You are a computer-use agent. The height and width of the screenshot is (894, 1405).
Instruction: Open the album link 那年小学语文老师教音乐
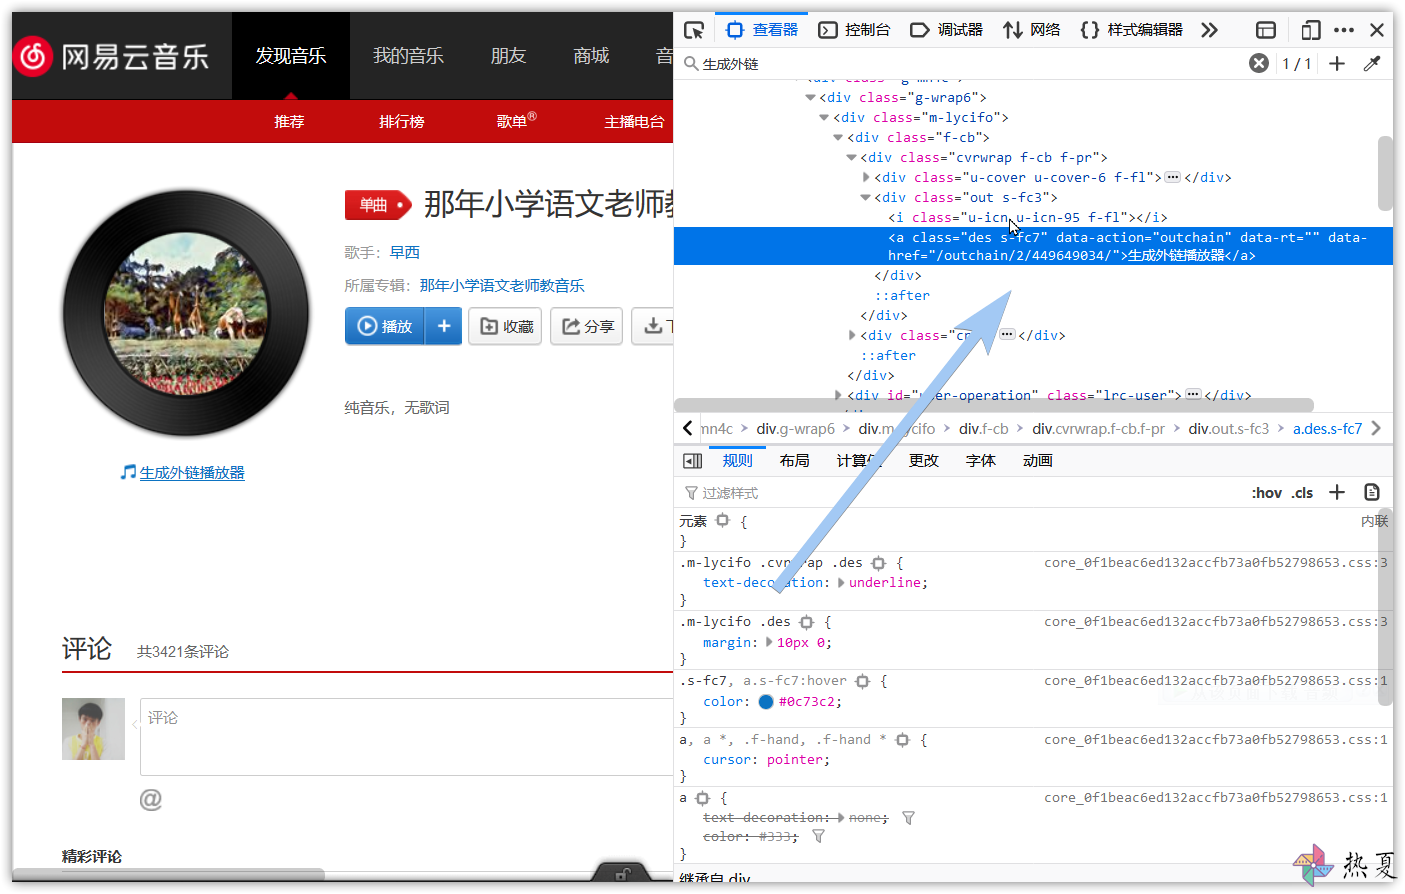click(502, 286)
